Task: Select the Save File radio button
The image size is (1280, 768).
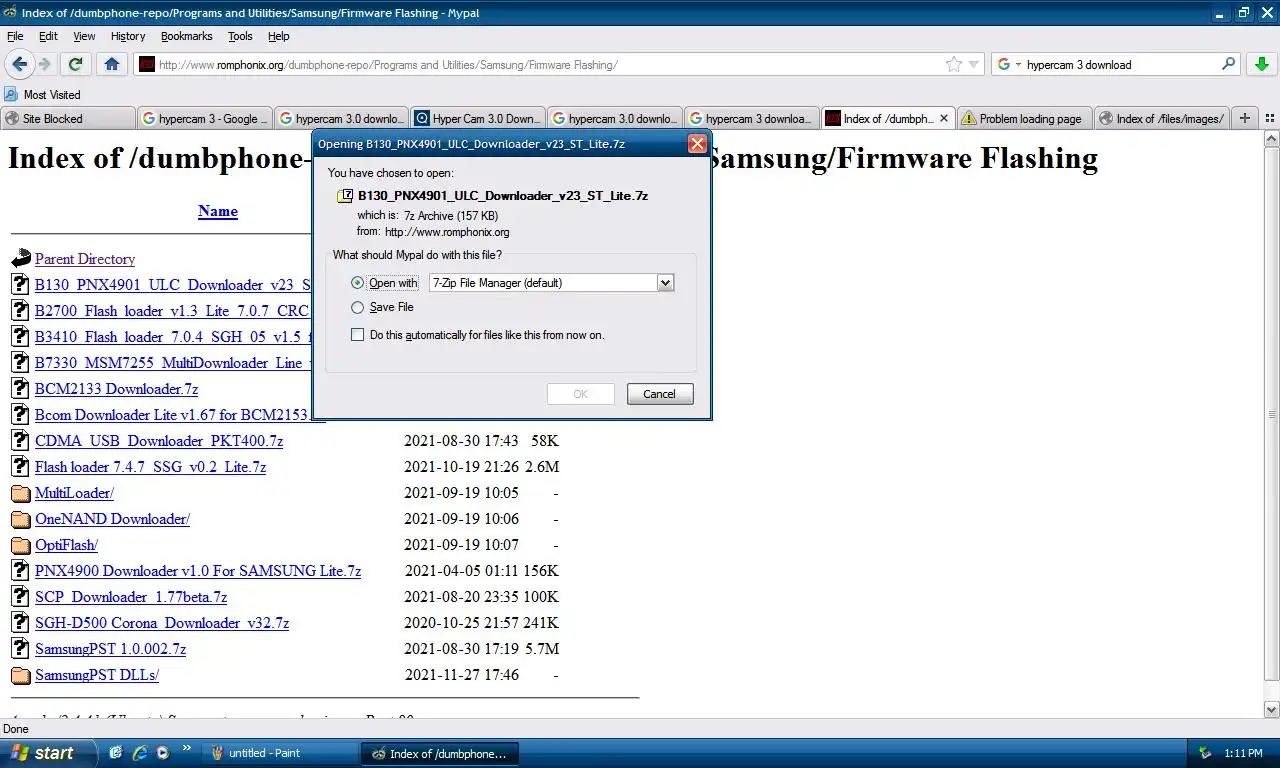Action: 358,307
